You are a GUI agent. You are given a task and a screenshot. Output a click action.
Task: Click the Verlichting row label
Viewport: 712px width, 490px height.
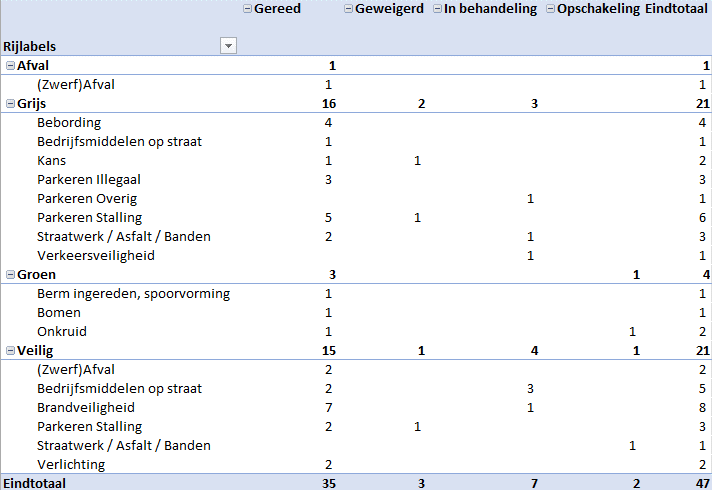click(71, 465)
